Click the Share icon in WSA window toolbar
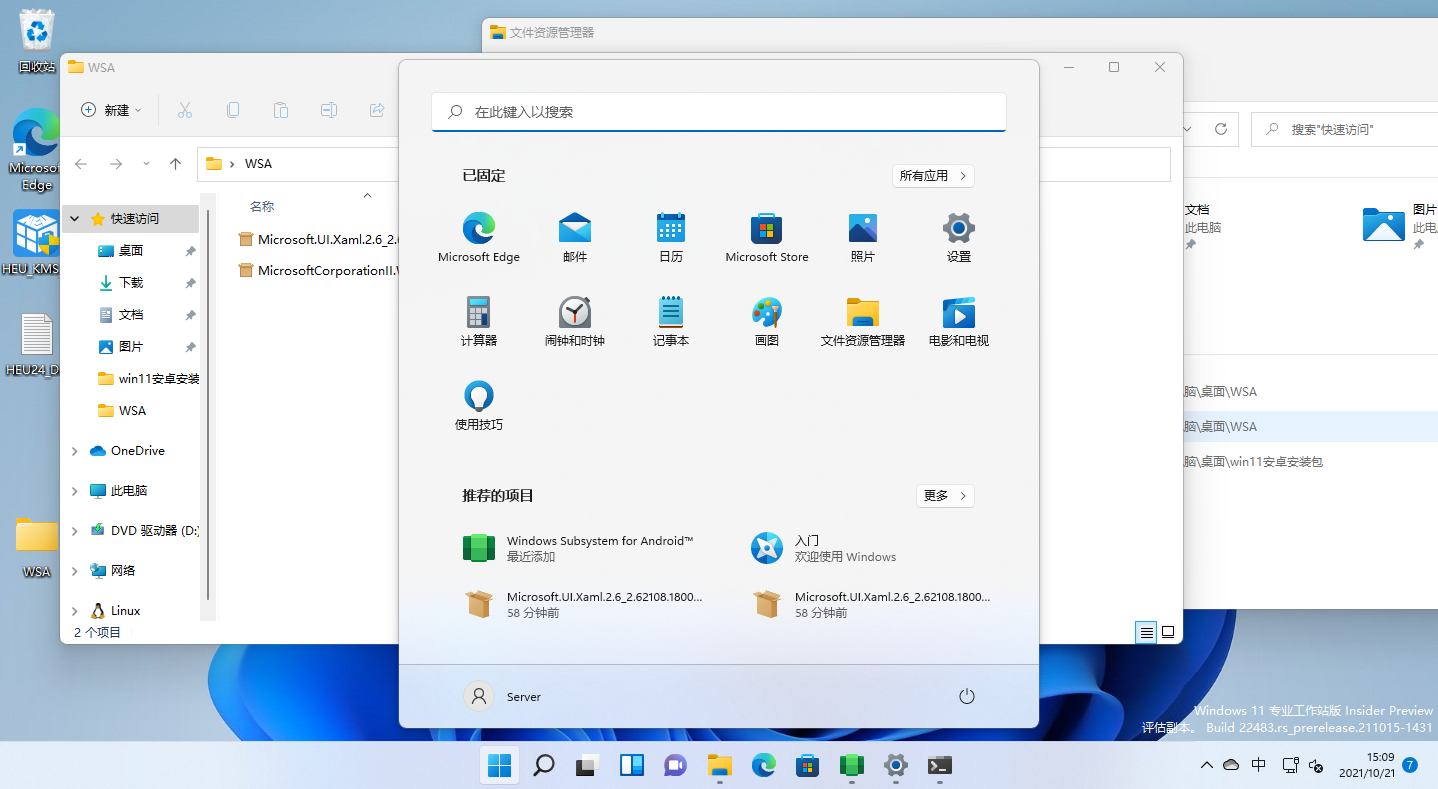Image resolution: width=1438 pixels, height=789 pixels. point(377,110)
